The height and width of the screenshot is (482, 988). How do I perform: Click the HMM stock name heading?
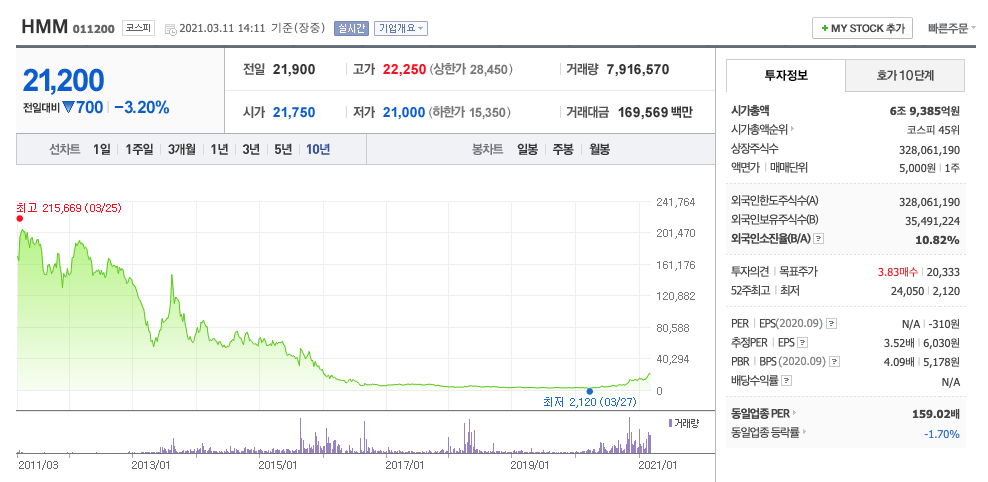[x=44, y=28]
